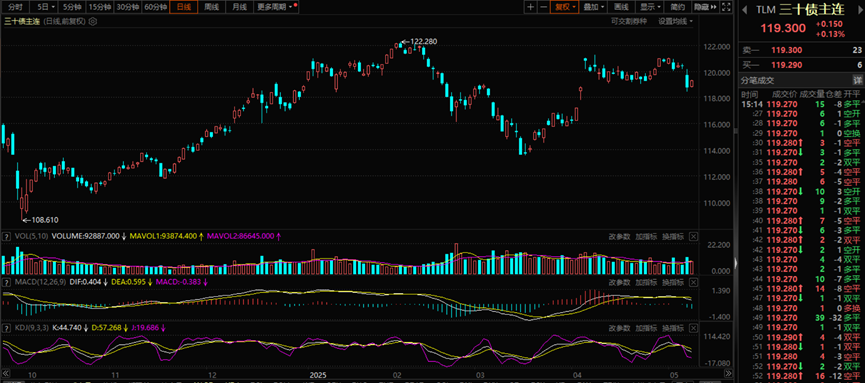Close the MACD indicator panel
This screenshot has height=383, width=865.
(693, 282)
